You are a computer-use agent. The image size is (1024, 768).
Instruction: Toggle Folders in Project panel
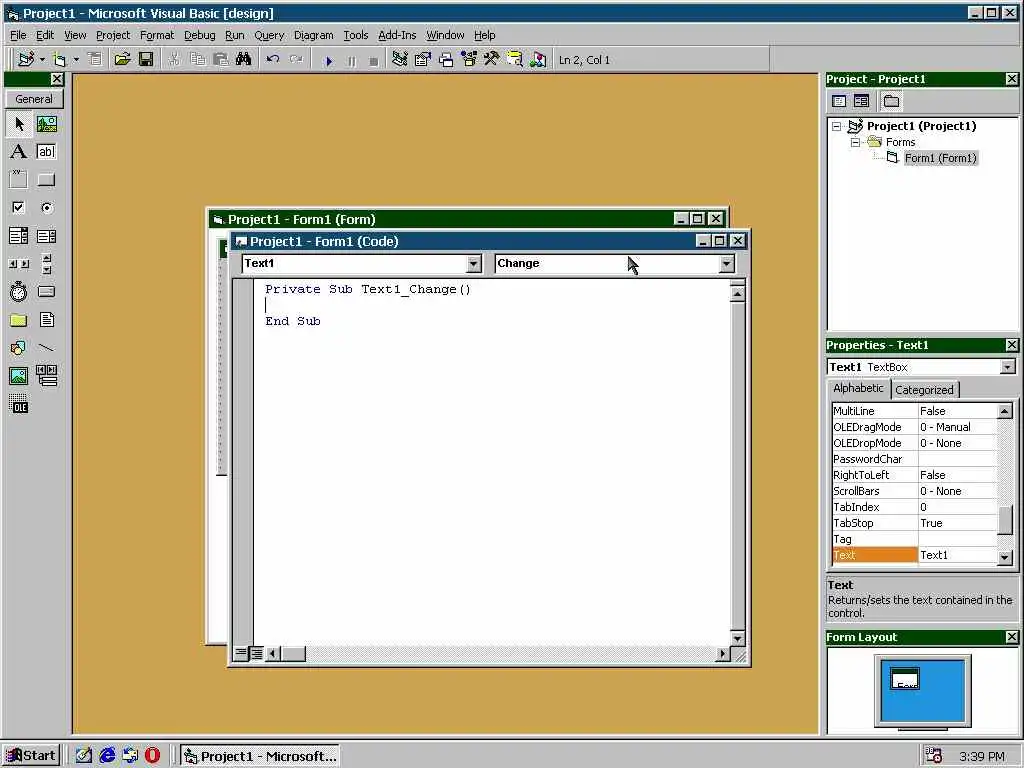[x=891, y=101]
